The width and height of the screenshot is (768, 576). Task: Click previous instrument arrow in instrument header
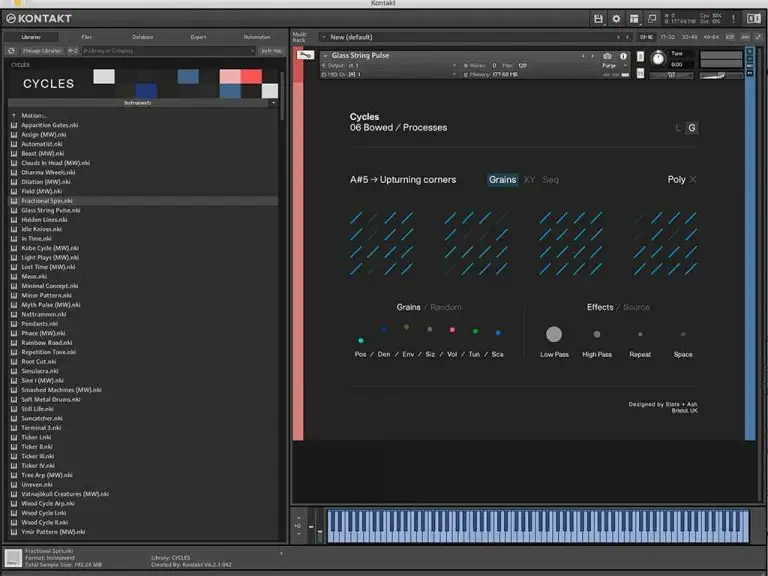pyautogui.click(x=583, y=56)
